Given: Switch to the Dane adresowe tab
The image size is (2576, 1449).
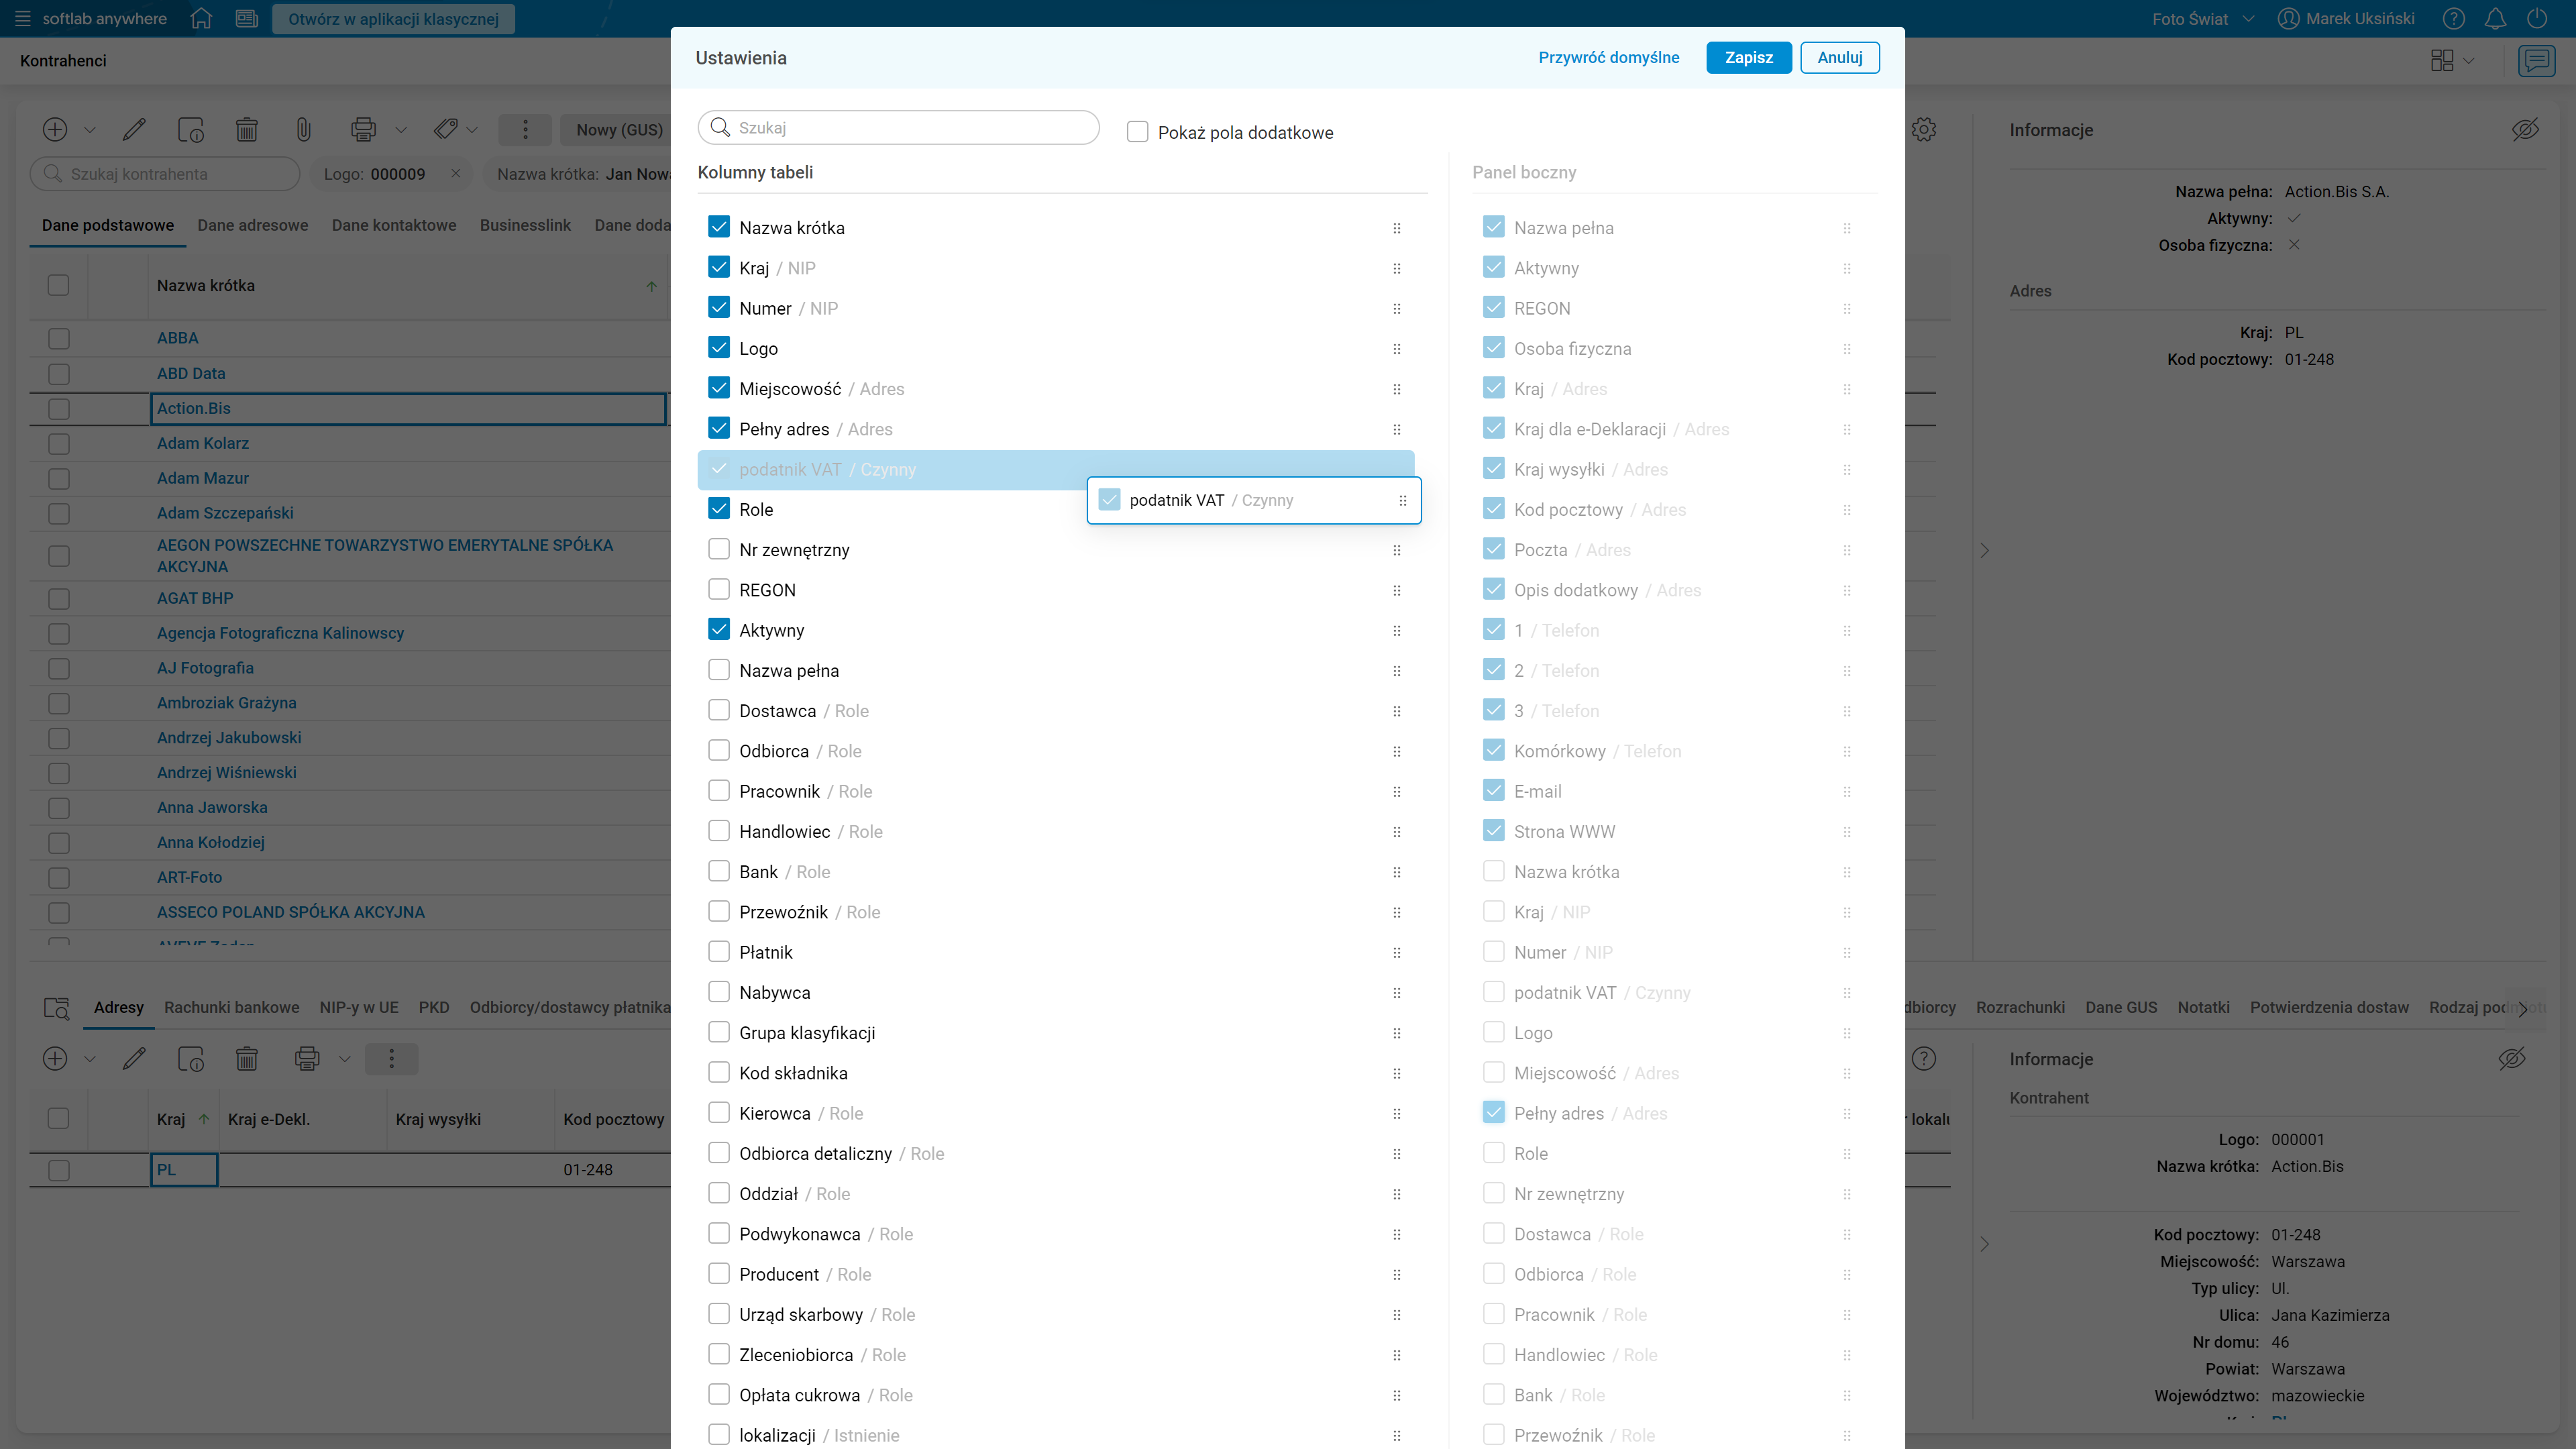Looking at the screenshot, I should (252, 225).
